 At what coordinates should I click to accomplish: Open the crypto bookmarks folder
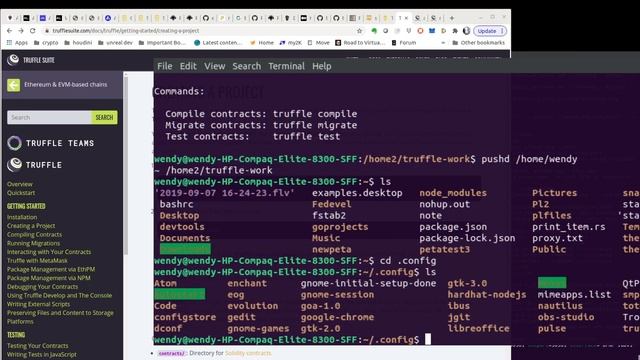(46, 42)
